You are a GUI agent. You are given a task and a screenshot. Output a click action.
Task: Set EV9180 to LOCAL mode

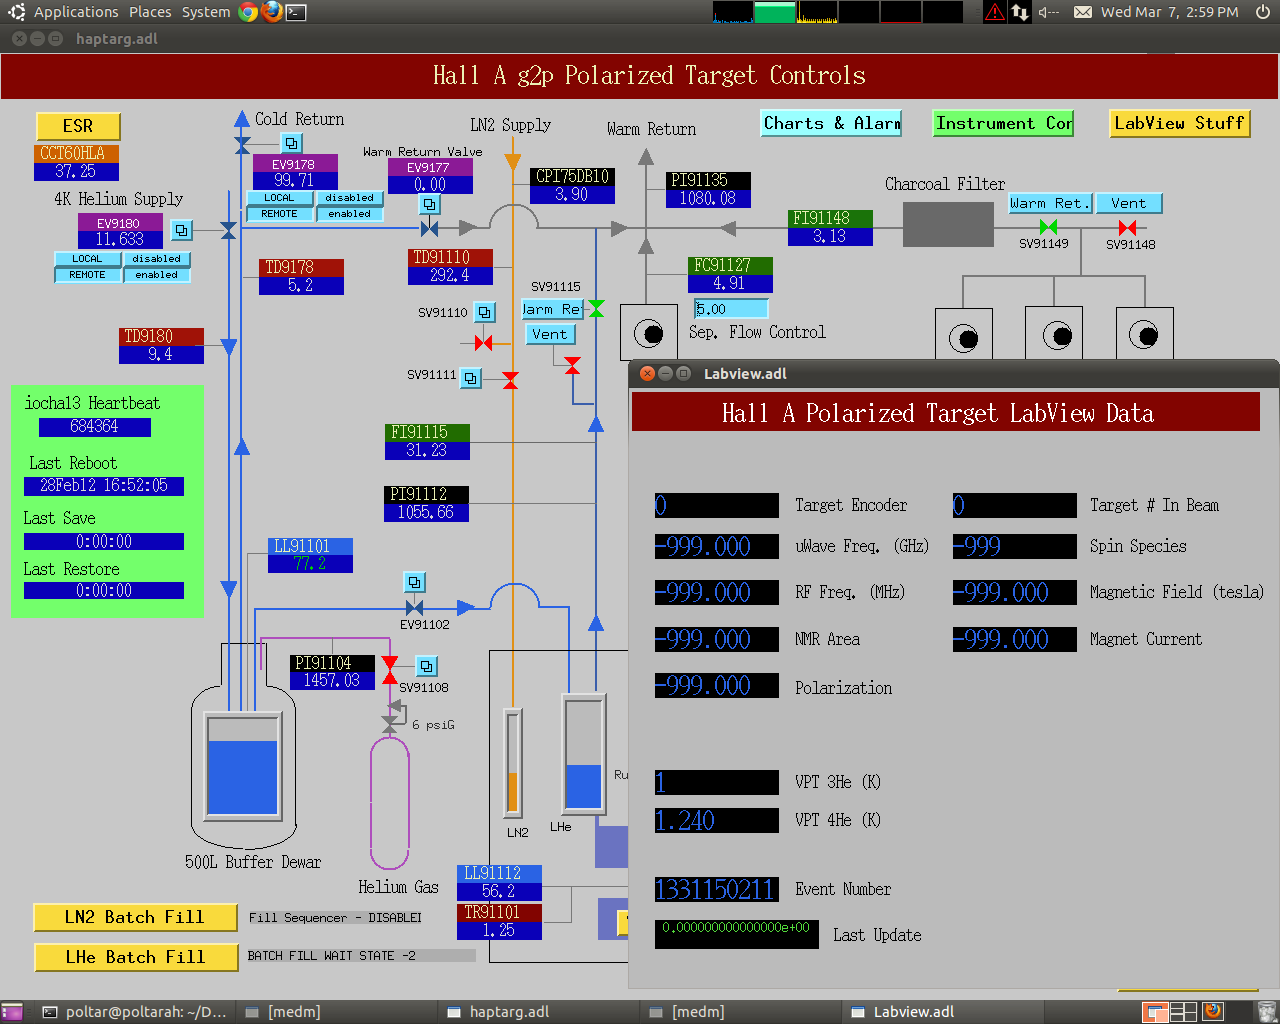[88, 259]
